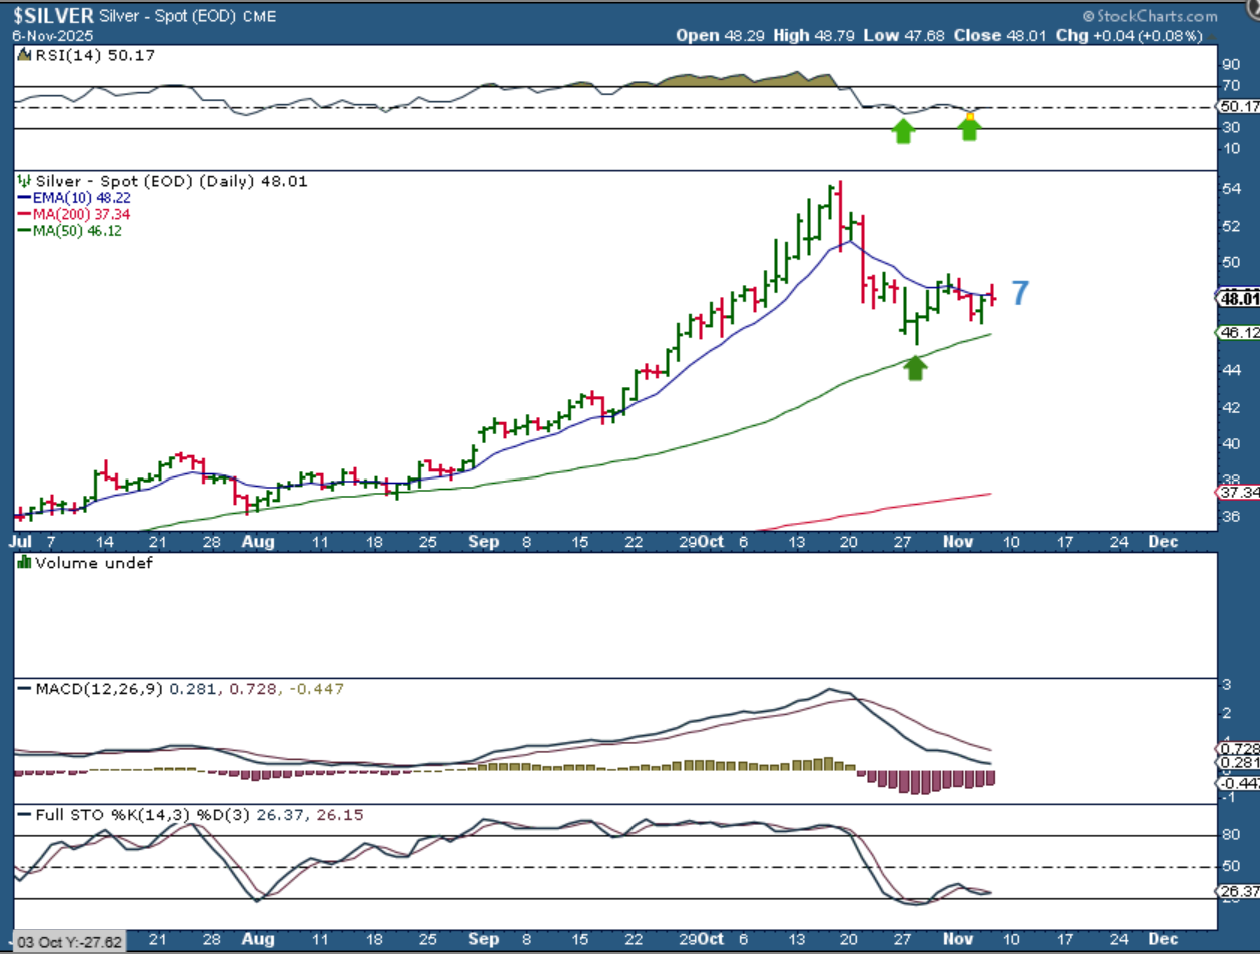Click the 80 level on stochastic axis
Image resolution: width=1260 pixels, height=954 pixels.
pyautogui.click(x=1231, y=834)
